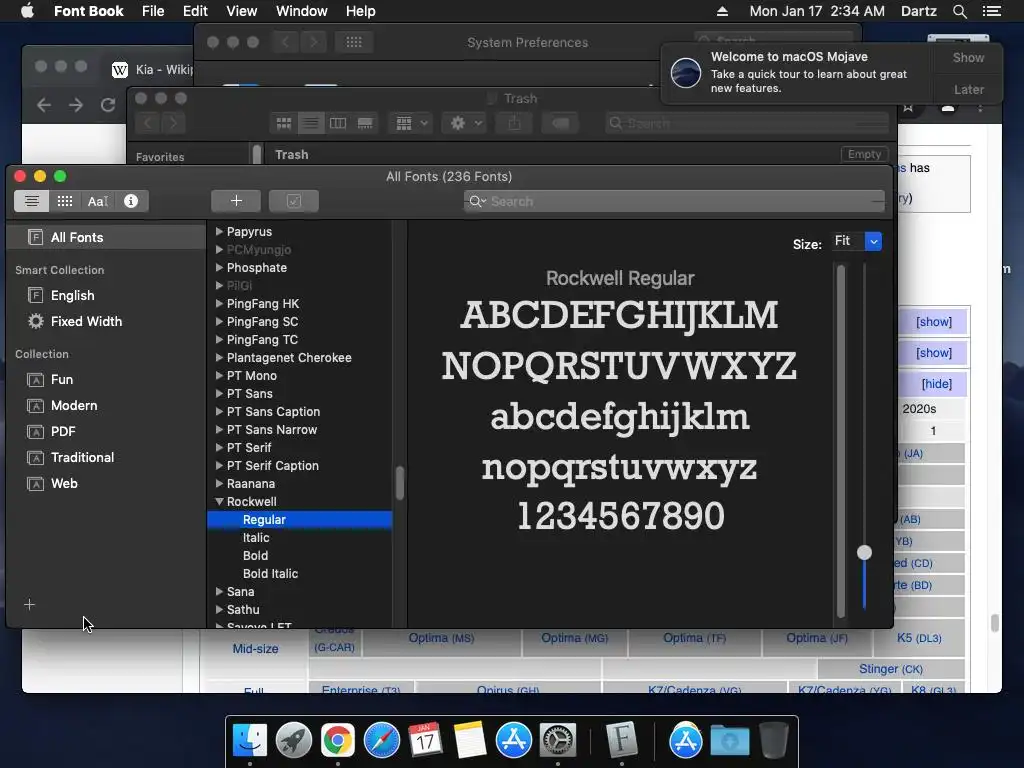Open Safari from the Dock
1024x768 pixels.
point(381,740)
